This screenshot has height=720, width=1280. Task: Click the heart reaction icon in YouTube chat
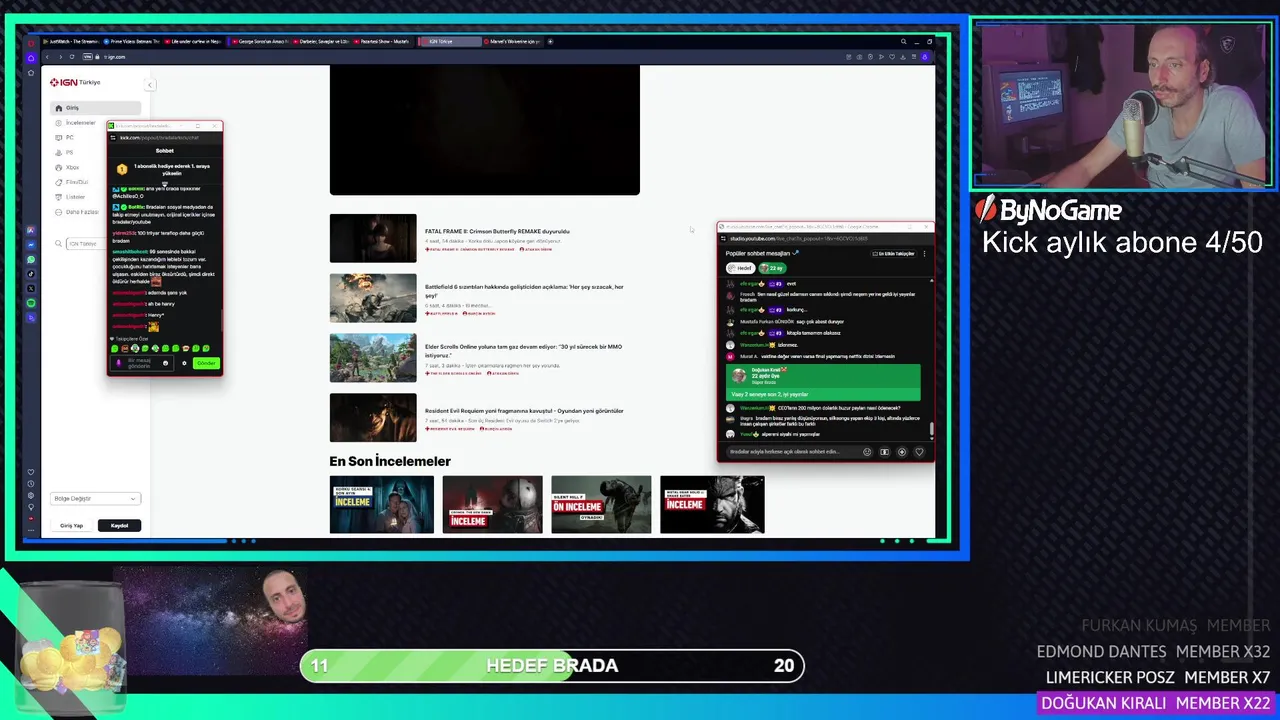919,452
